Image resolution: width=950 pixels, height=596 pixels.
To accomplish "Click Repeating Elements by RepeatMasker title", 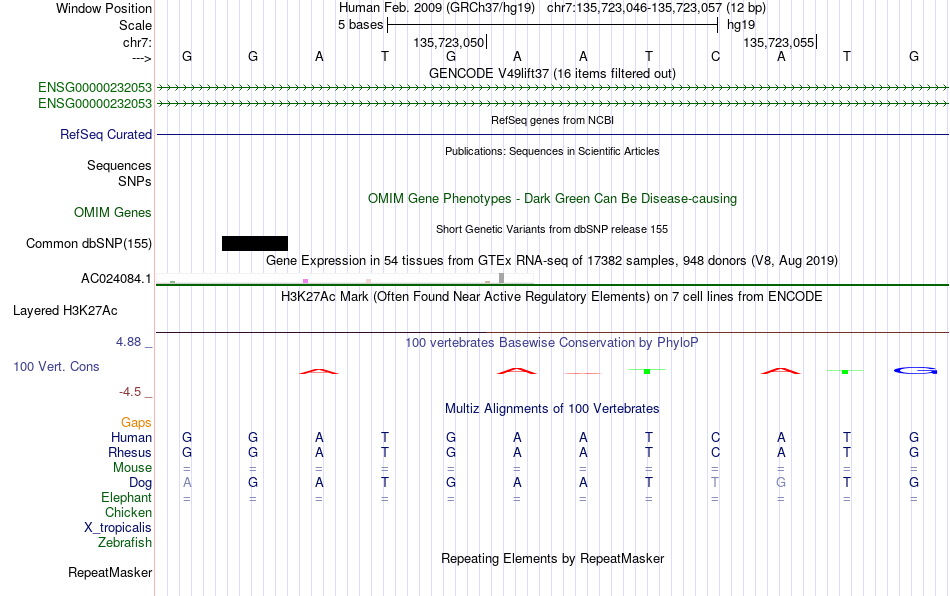I will pyautogui.click(x=553, y=558).
